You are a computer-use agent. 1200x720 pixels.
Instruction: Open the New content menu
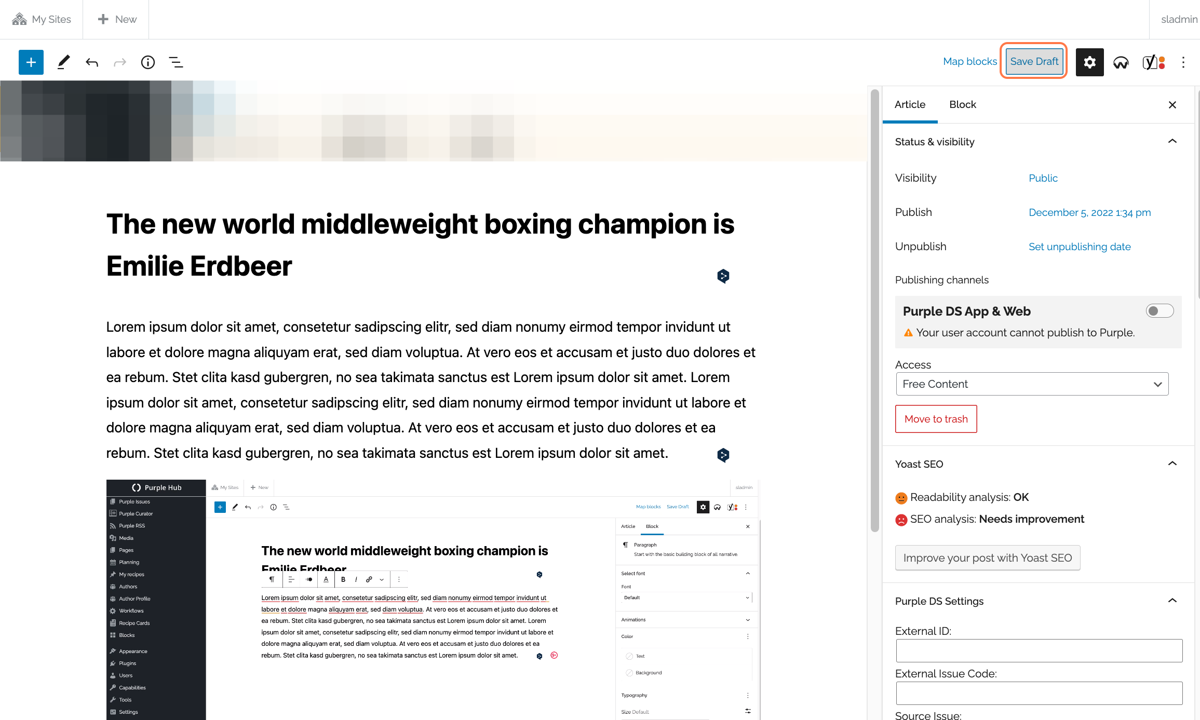click(x=117, y=19)
